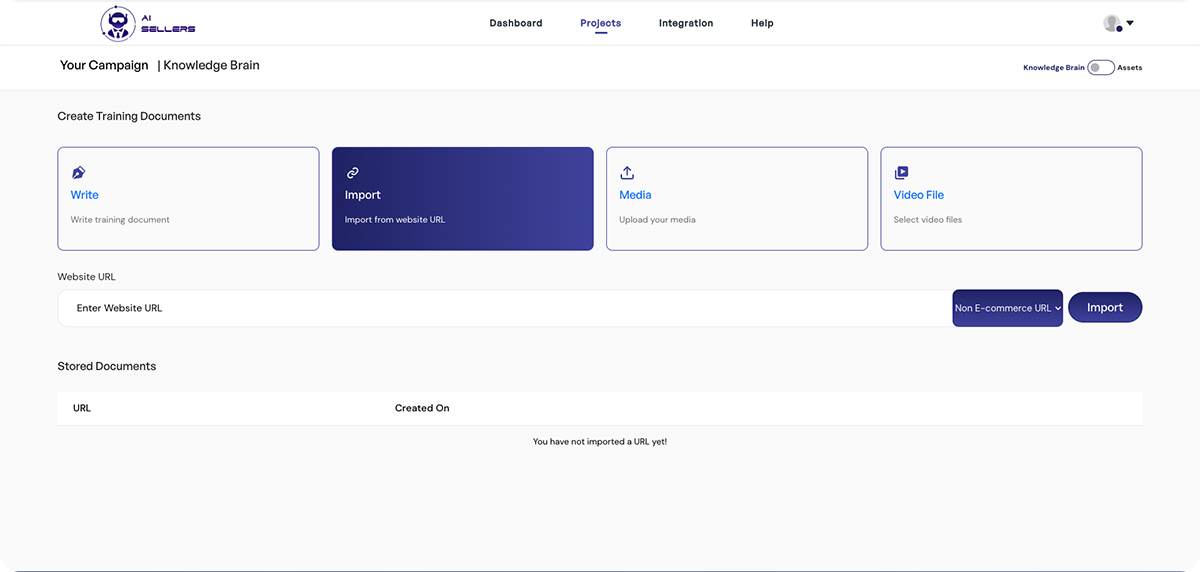Expand the profile menu caret arrow
This screenshot has height=572, width=1200.
coord(1130,23)
